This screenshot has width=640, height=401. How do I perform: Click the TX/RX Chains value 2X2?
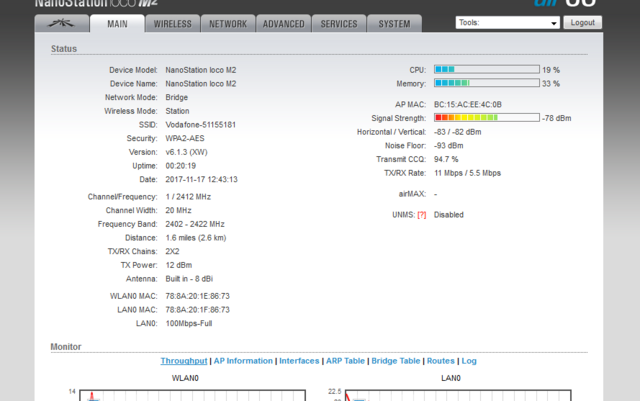click(172, 252)
